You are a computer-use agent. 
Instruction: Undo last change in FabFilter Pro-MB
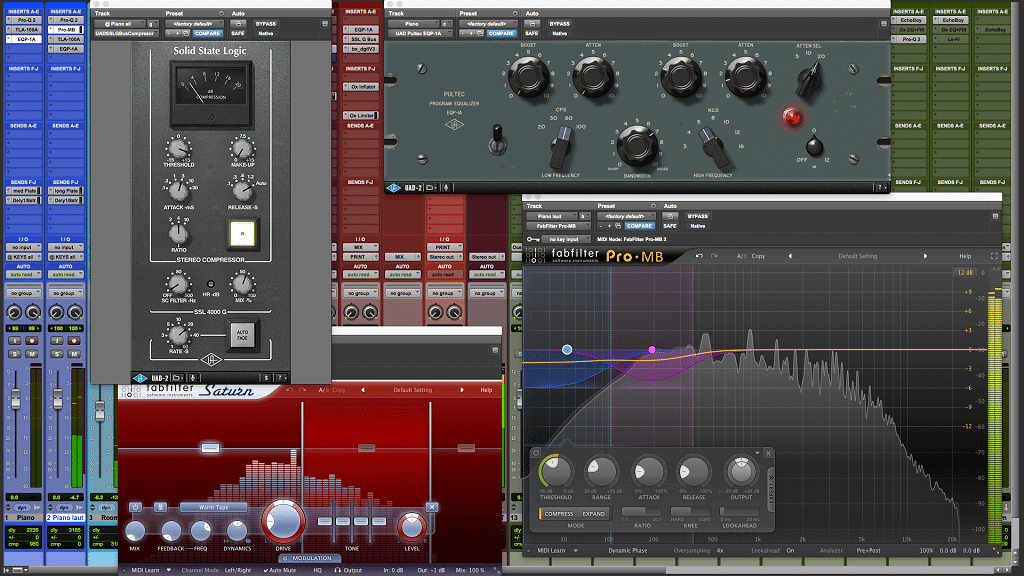click(699, 256)
